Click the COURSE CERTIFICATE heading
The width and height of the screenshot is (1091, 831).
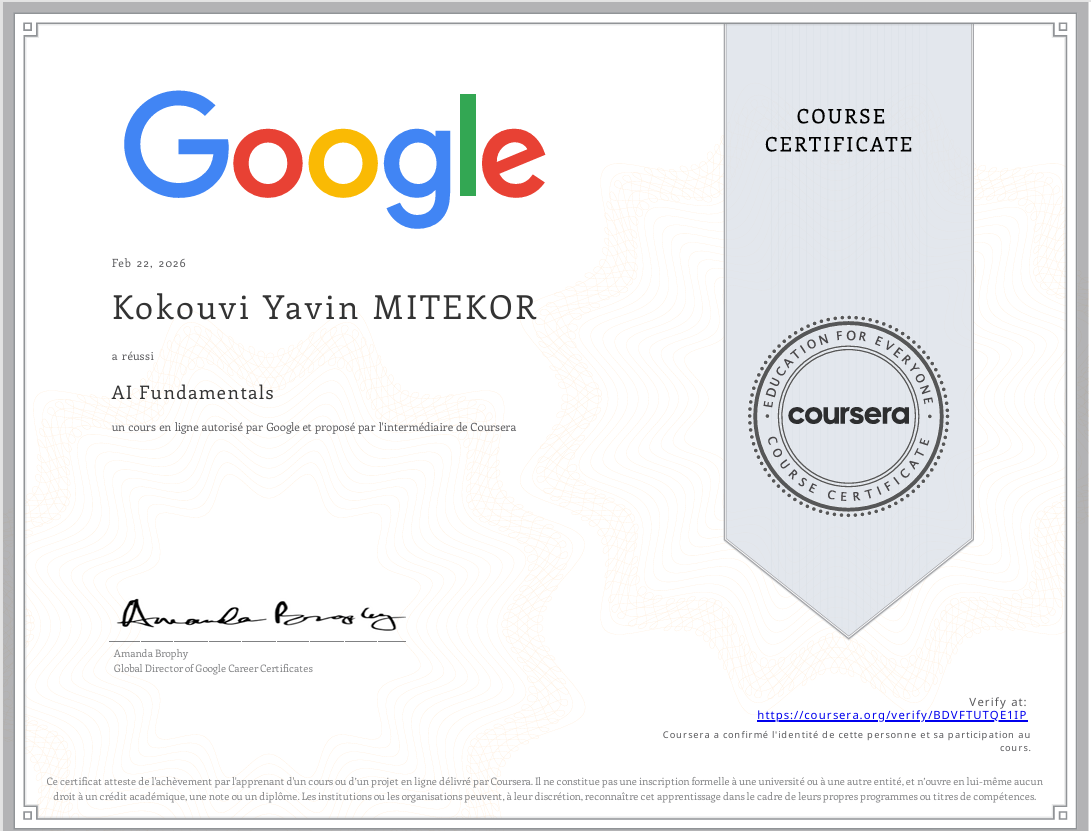click(x=839, y=131)
